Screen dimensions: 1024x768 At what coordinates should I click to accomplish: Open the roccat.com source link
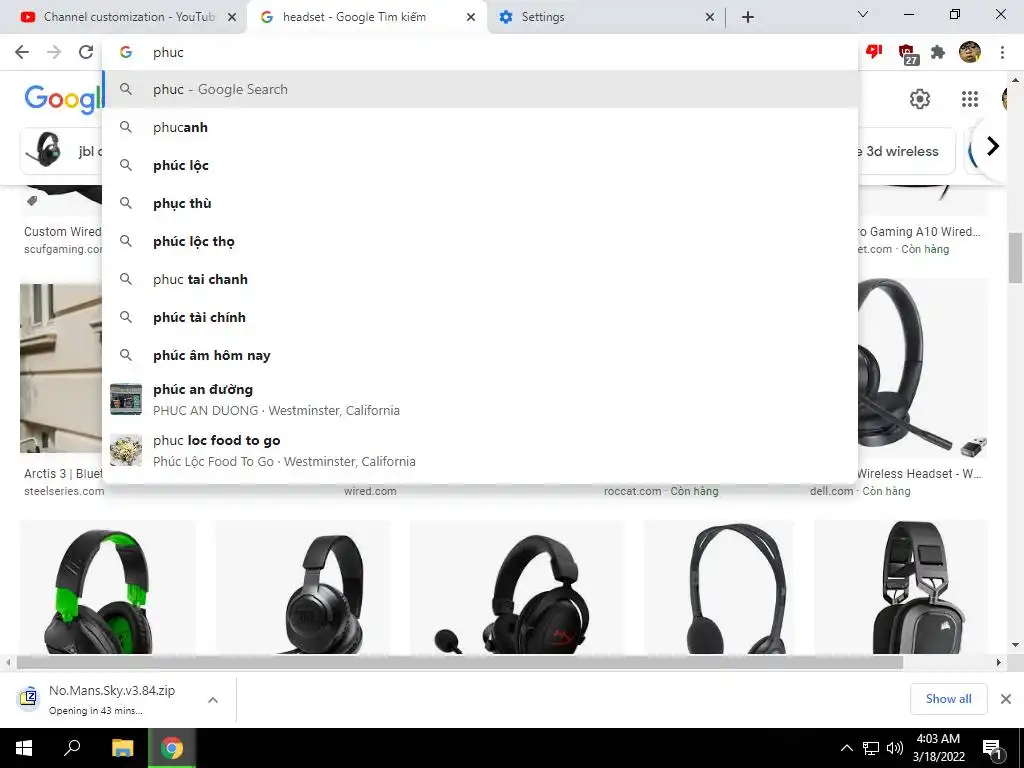pyautogui.click(x=632, y=491)
